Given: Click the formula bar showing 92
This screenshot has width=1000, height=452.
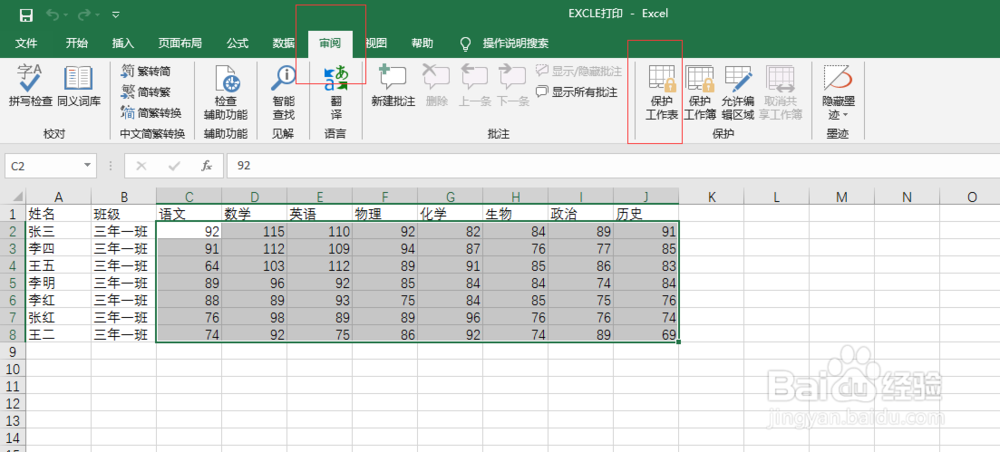Looking at the screenshot, I should (612, 166).
